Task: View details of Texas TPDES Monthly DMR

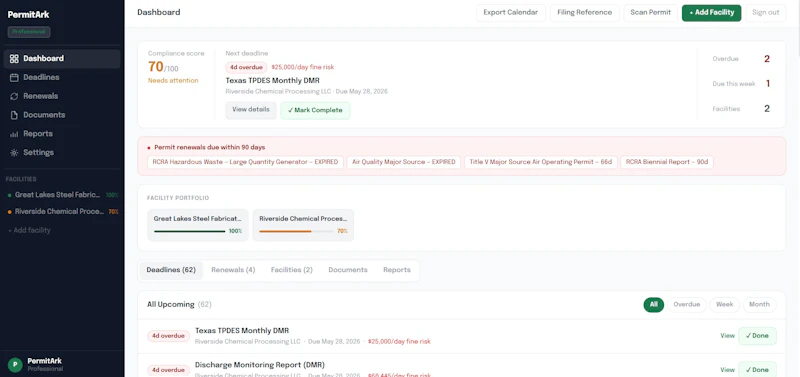Action: pyautogui.click(x=251, y=110)
